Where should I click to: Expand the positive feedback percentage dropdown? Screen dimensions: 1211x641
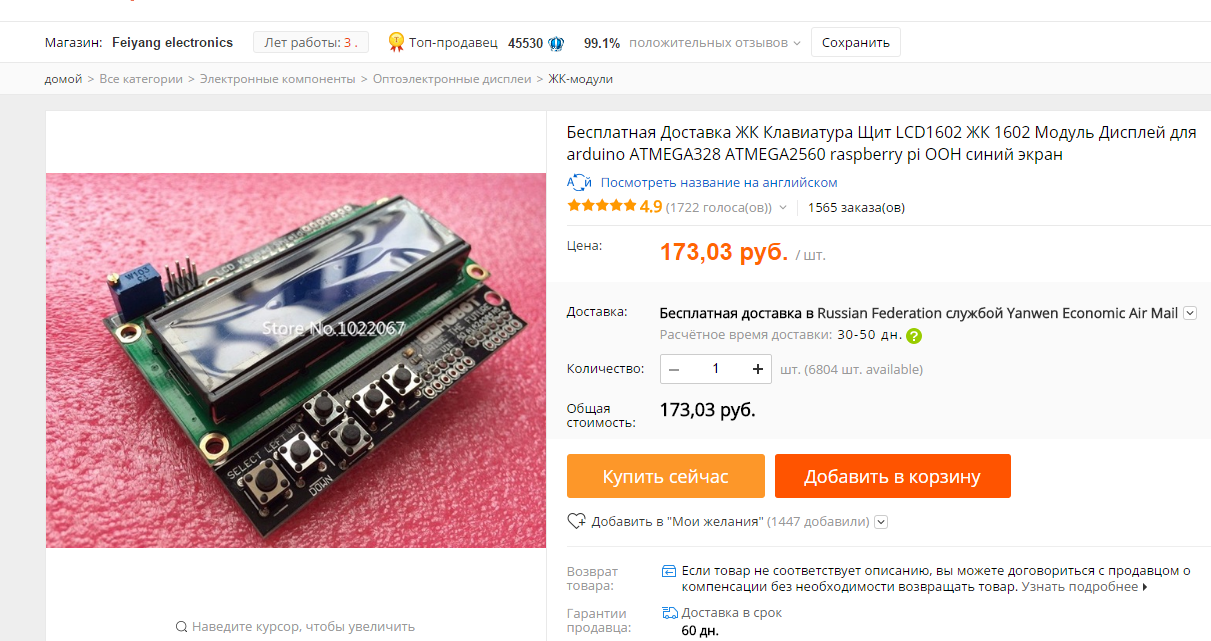[797, 43]
